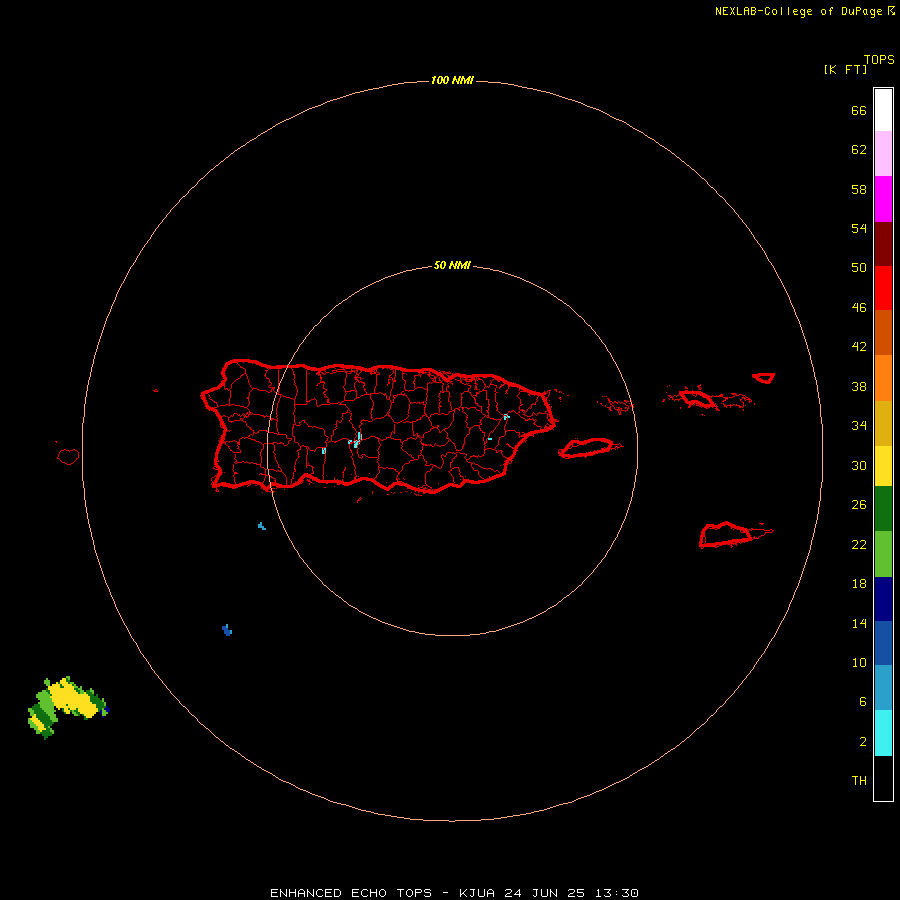The image size is (900, 900).
Task: Click the "ENHANCED ECHO TOPS" caption text
Action: pos(351,893)
